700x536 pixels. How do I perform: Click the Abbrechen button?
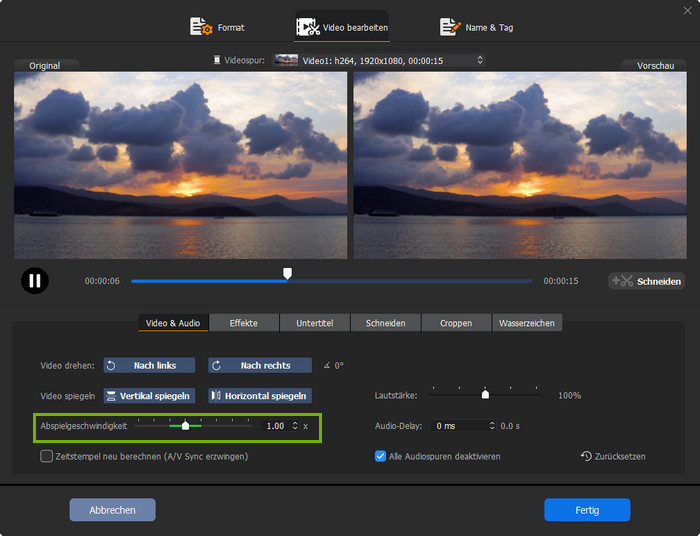(x=112, y=510)
